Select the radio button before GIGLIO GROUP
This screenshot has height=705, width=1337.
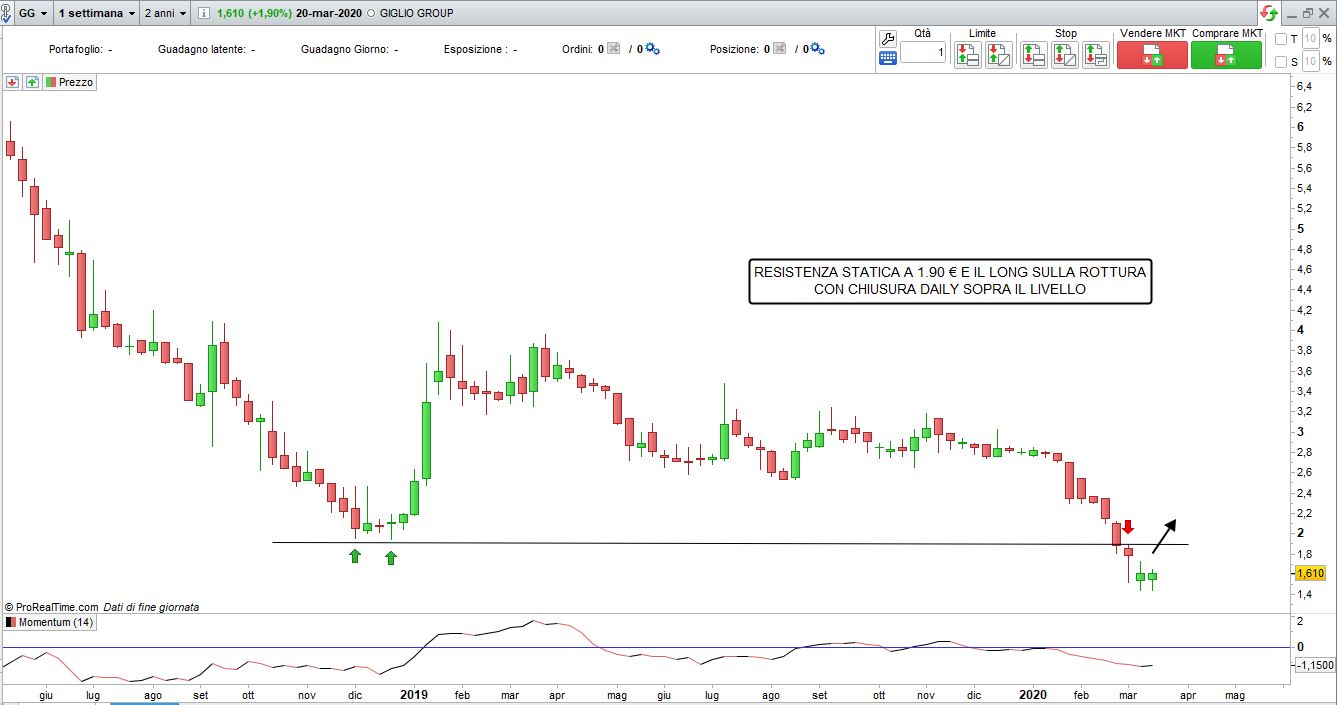(x=372, y=14)
